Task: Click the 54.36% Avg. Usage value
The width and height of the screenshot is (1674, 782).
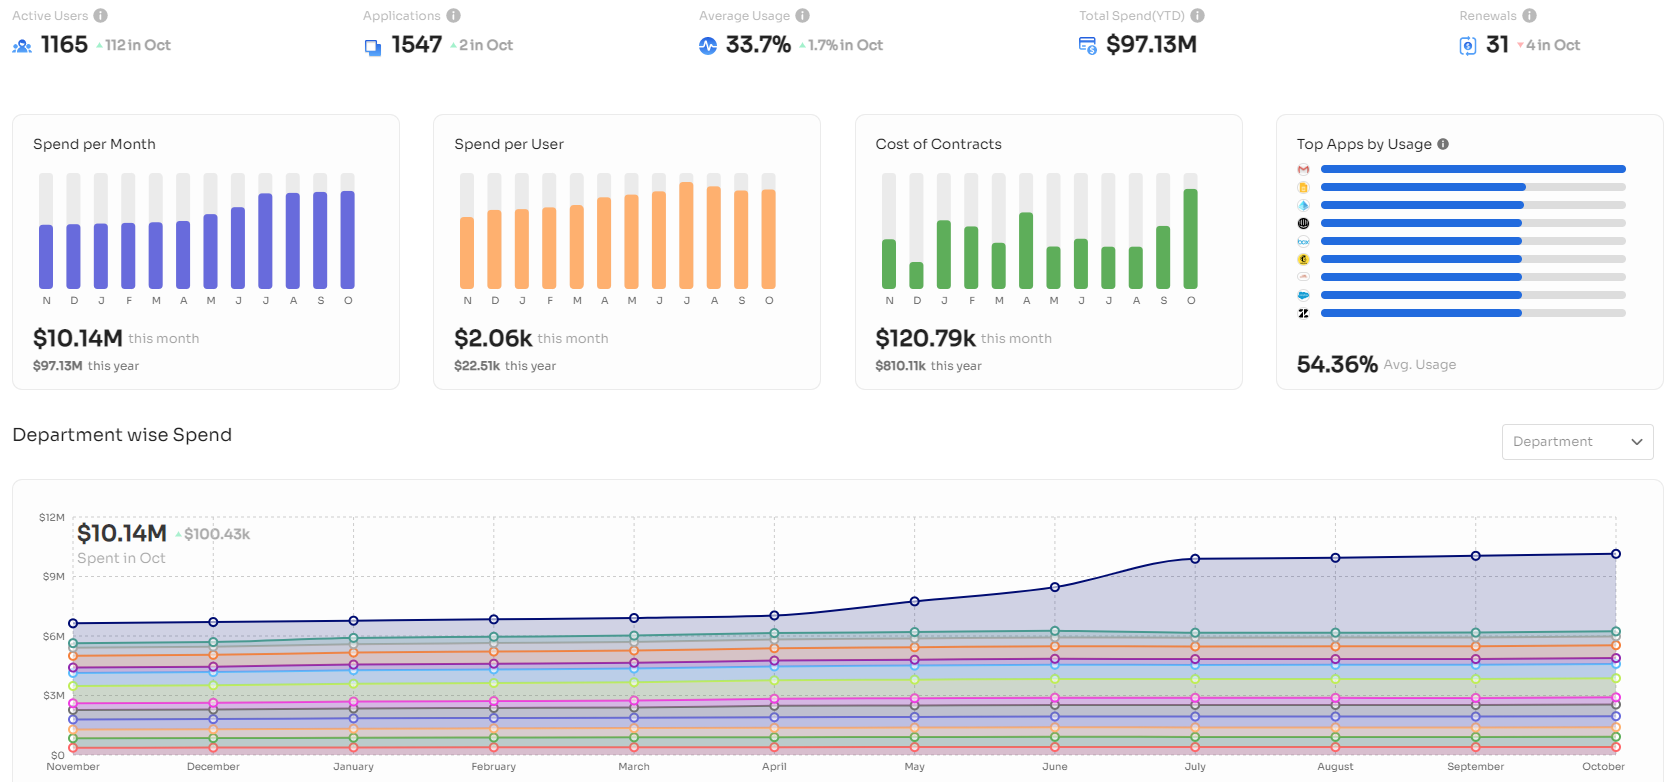Action: pyautogui.click(x=1337, y=365)
